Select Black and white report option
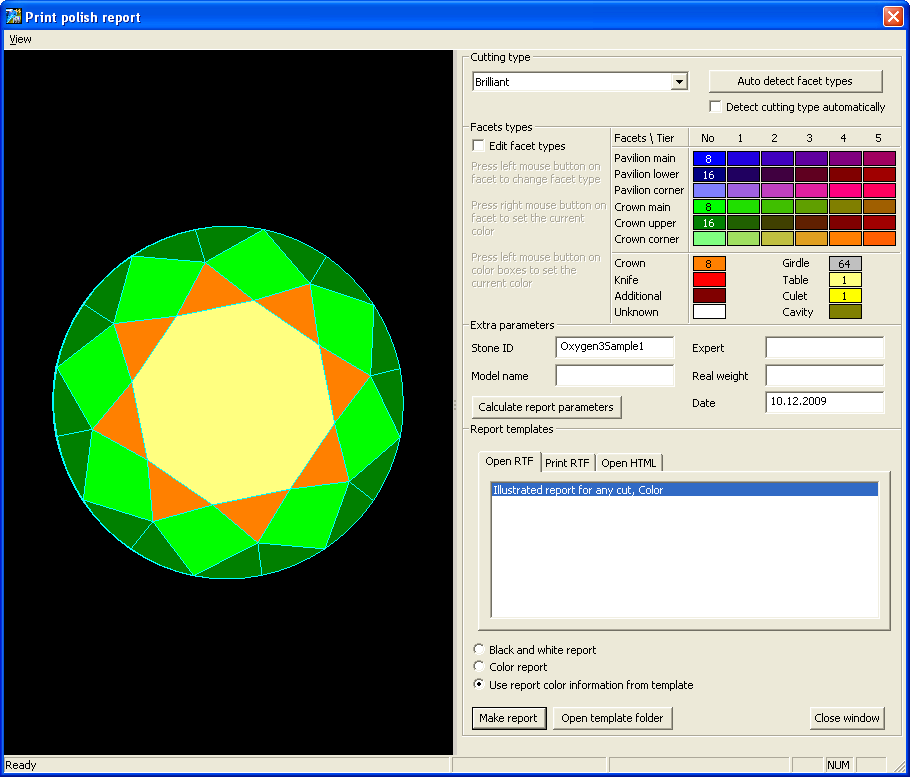 pyautogui.click(x=480, y=650)
